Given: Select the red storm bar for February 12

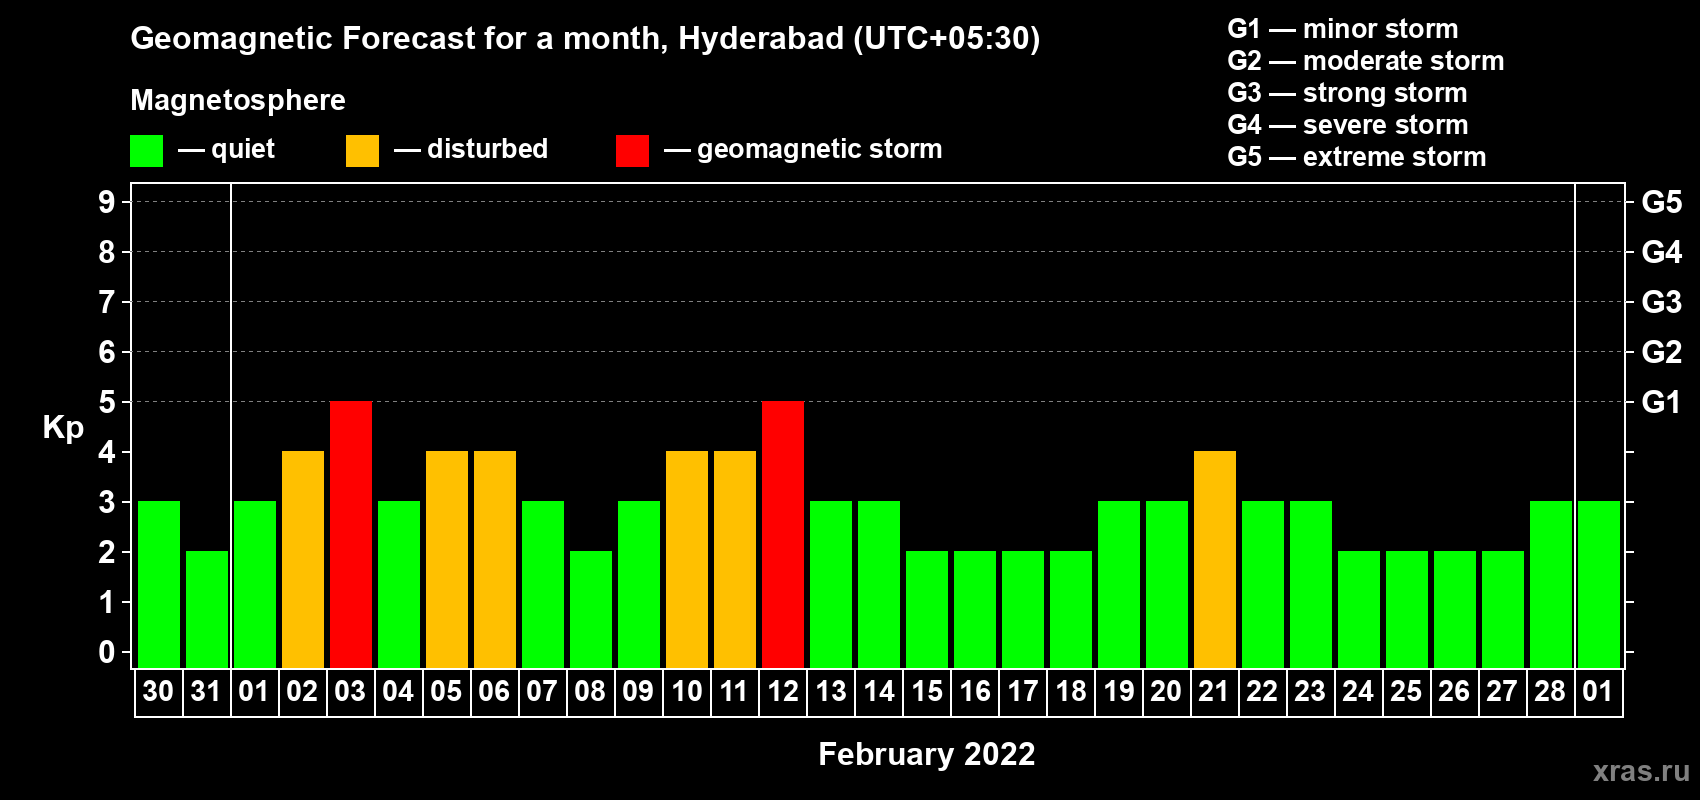Looking at the screenshot, I should coord(783,535).
